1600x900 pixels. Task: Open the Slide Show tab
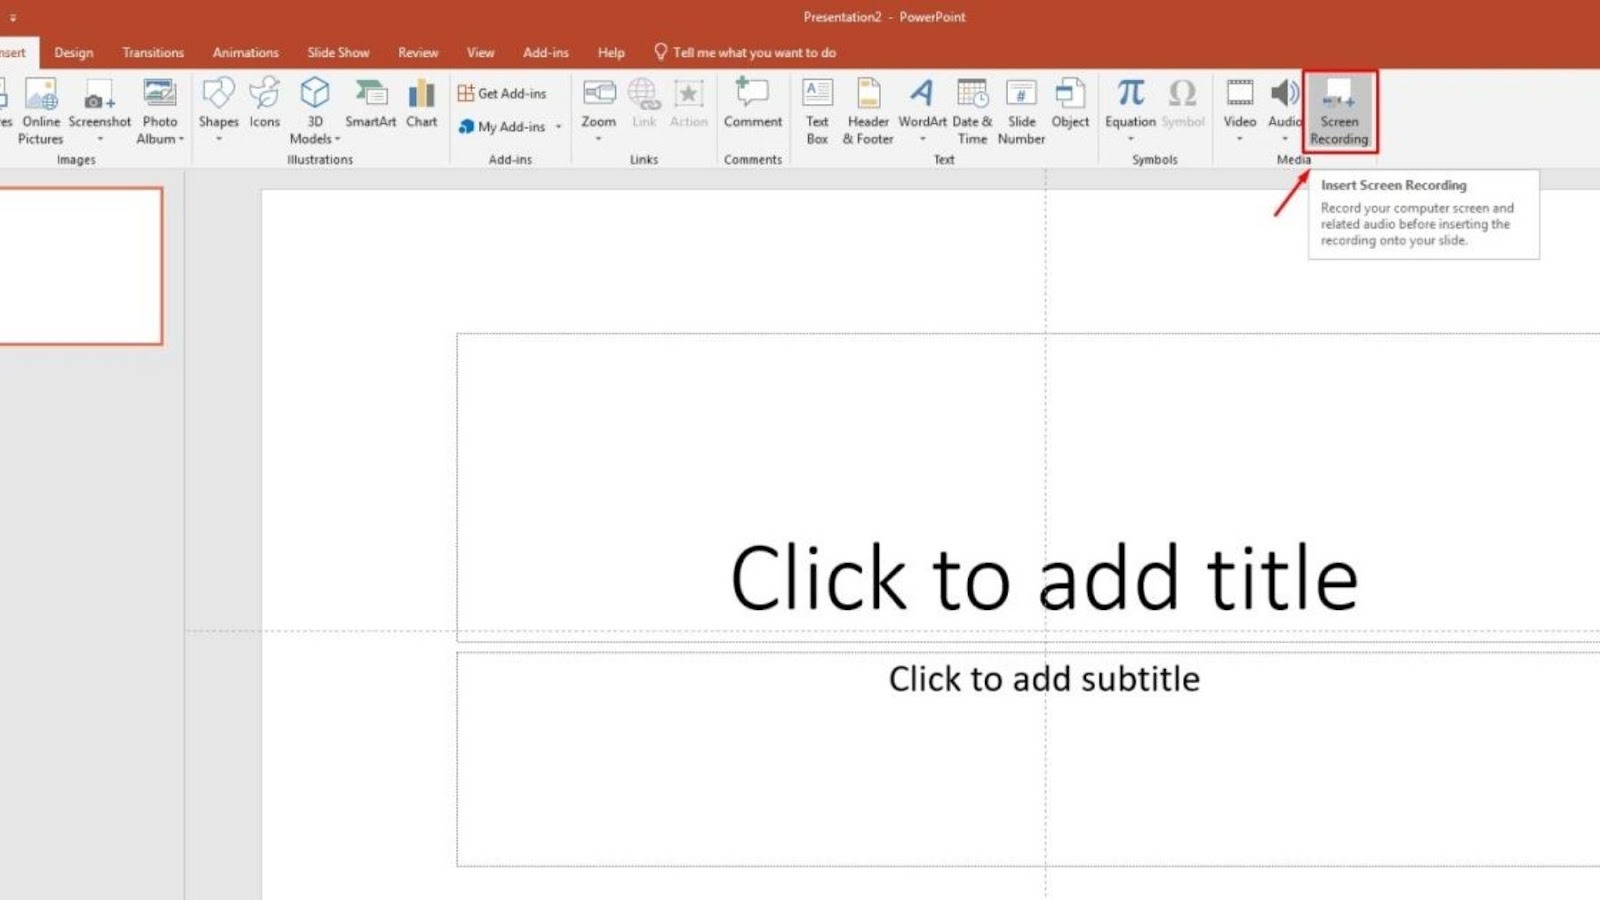(x=338, y=53)
